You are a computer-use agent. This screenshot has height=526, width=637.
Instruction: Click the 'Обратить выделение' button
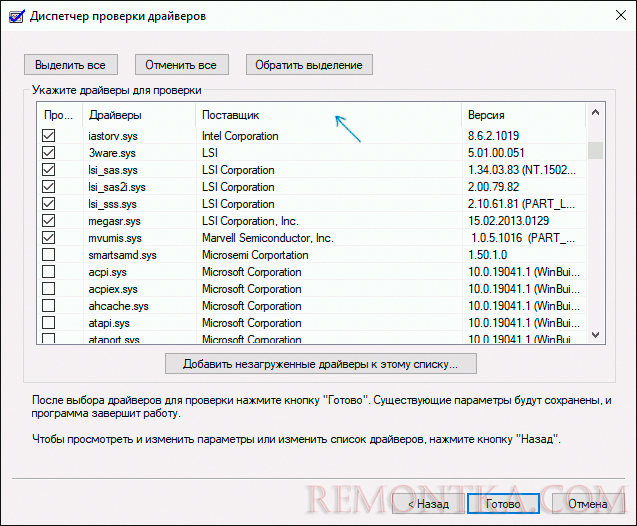pos(309,65)
